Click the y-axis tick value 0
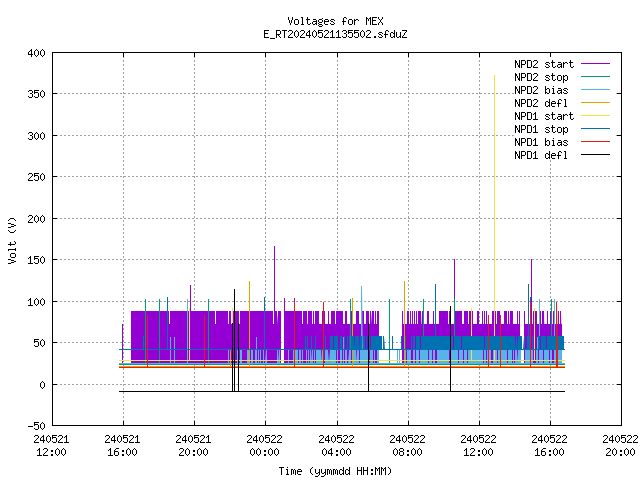Viewport: 640px width, 480px height. click(42, 384)
